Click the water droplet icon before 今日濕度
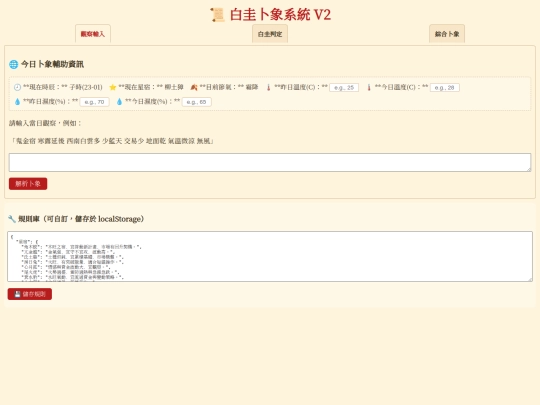540x405 pixels. 119,102
